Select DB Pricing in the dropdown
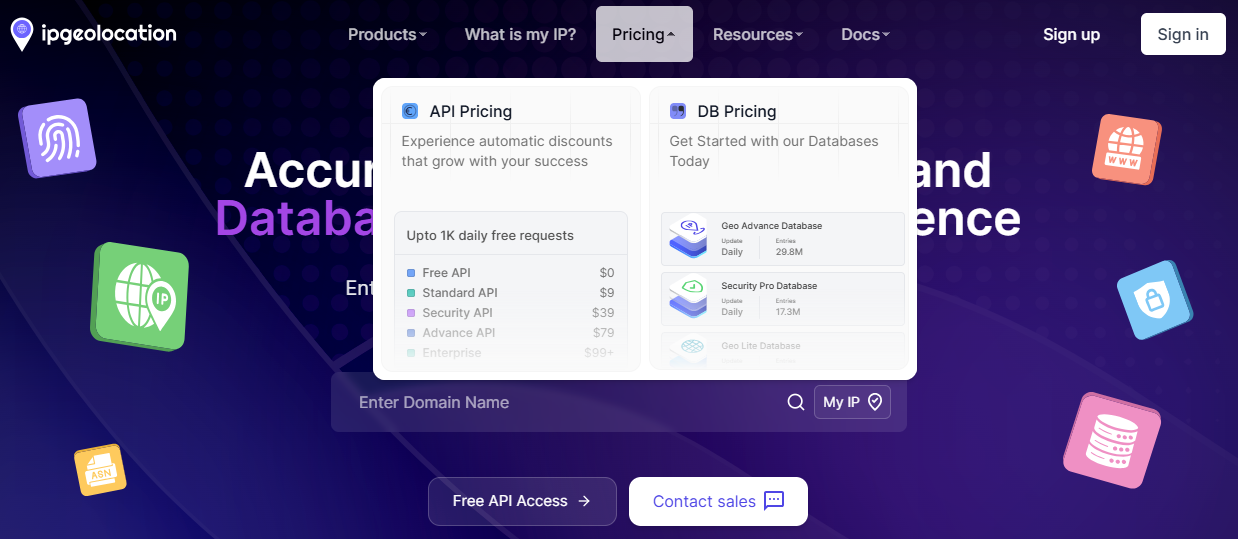This screenshot has height=539, width=1238. [x=736, y=112]
